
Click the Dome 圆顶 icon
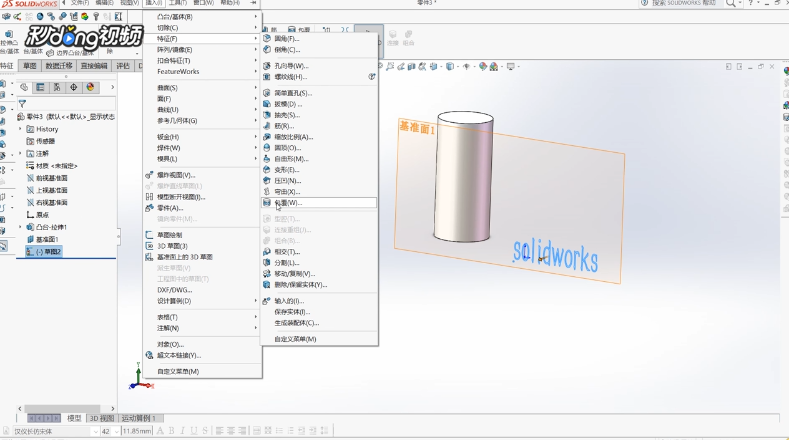(267, 148)
